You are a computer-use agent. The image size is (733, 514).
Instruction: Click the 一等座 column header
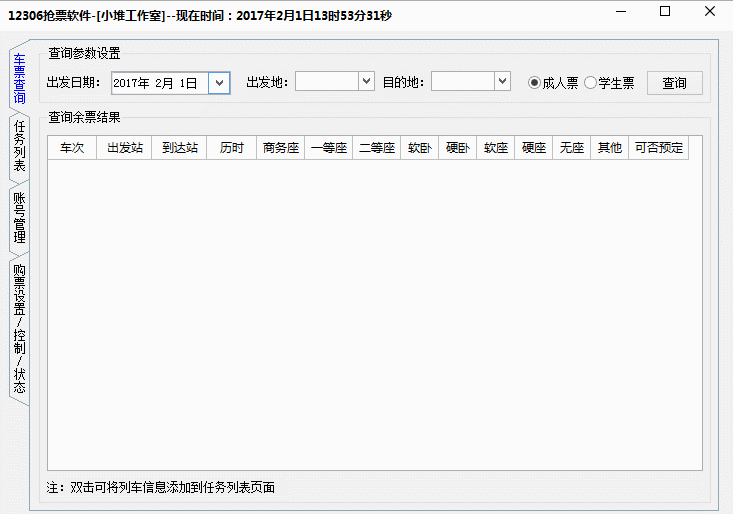[329, 148]
